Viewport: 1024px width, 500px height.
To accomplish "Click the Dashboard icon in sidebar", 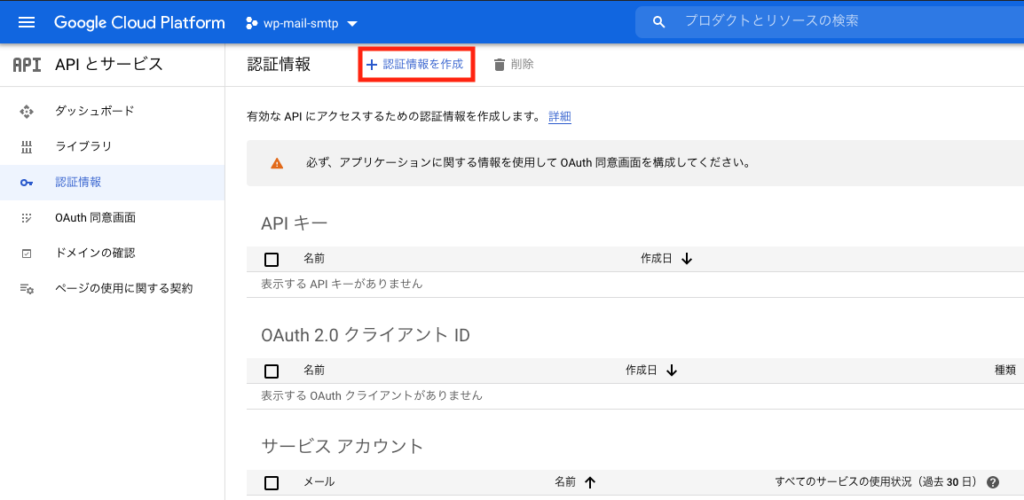I will (27, 111).
